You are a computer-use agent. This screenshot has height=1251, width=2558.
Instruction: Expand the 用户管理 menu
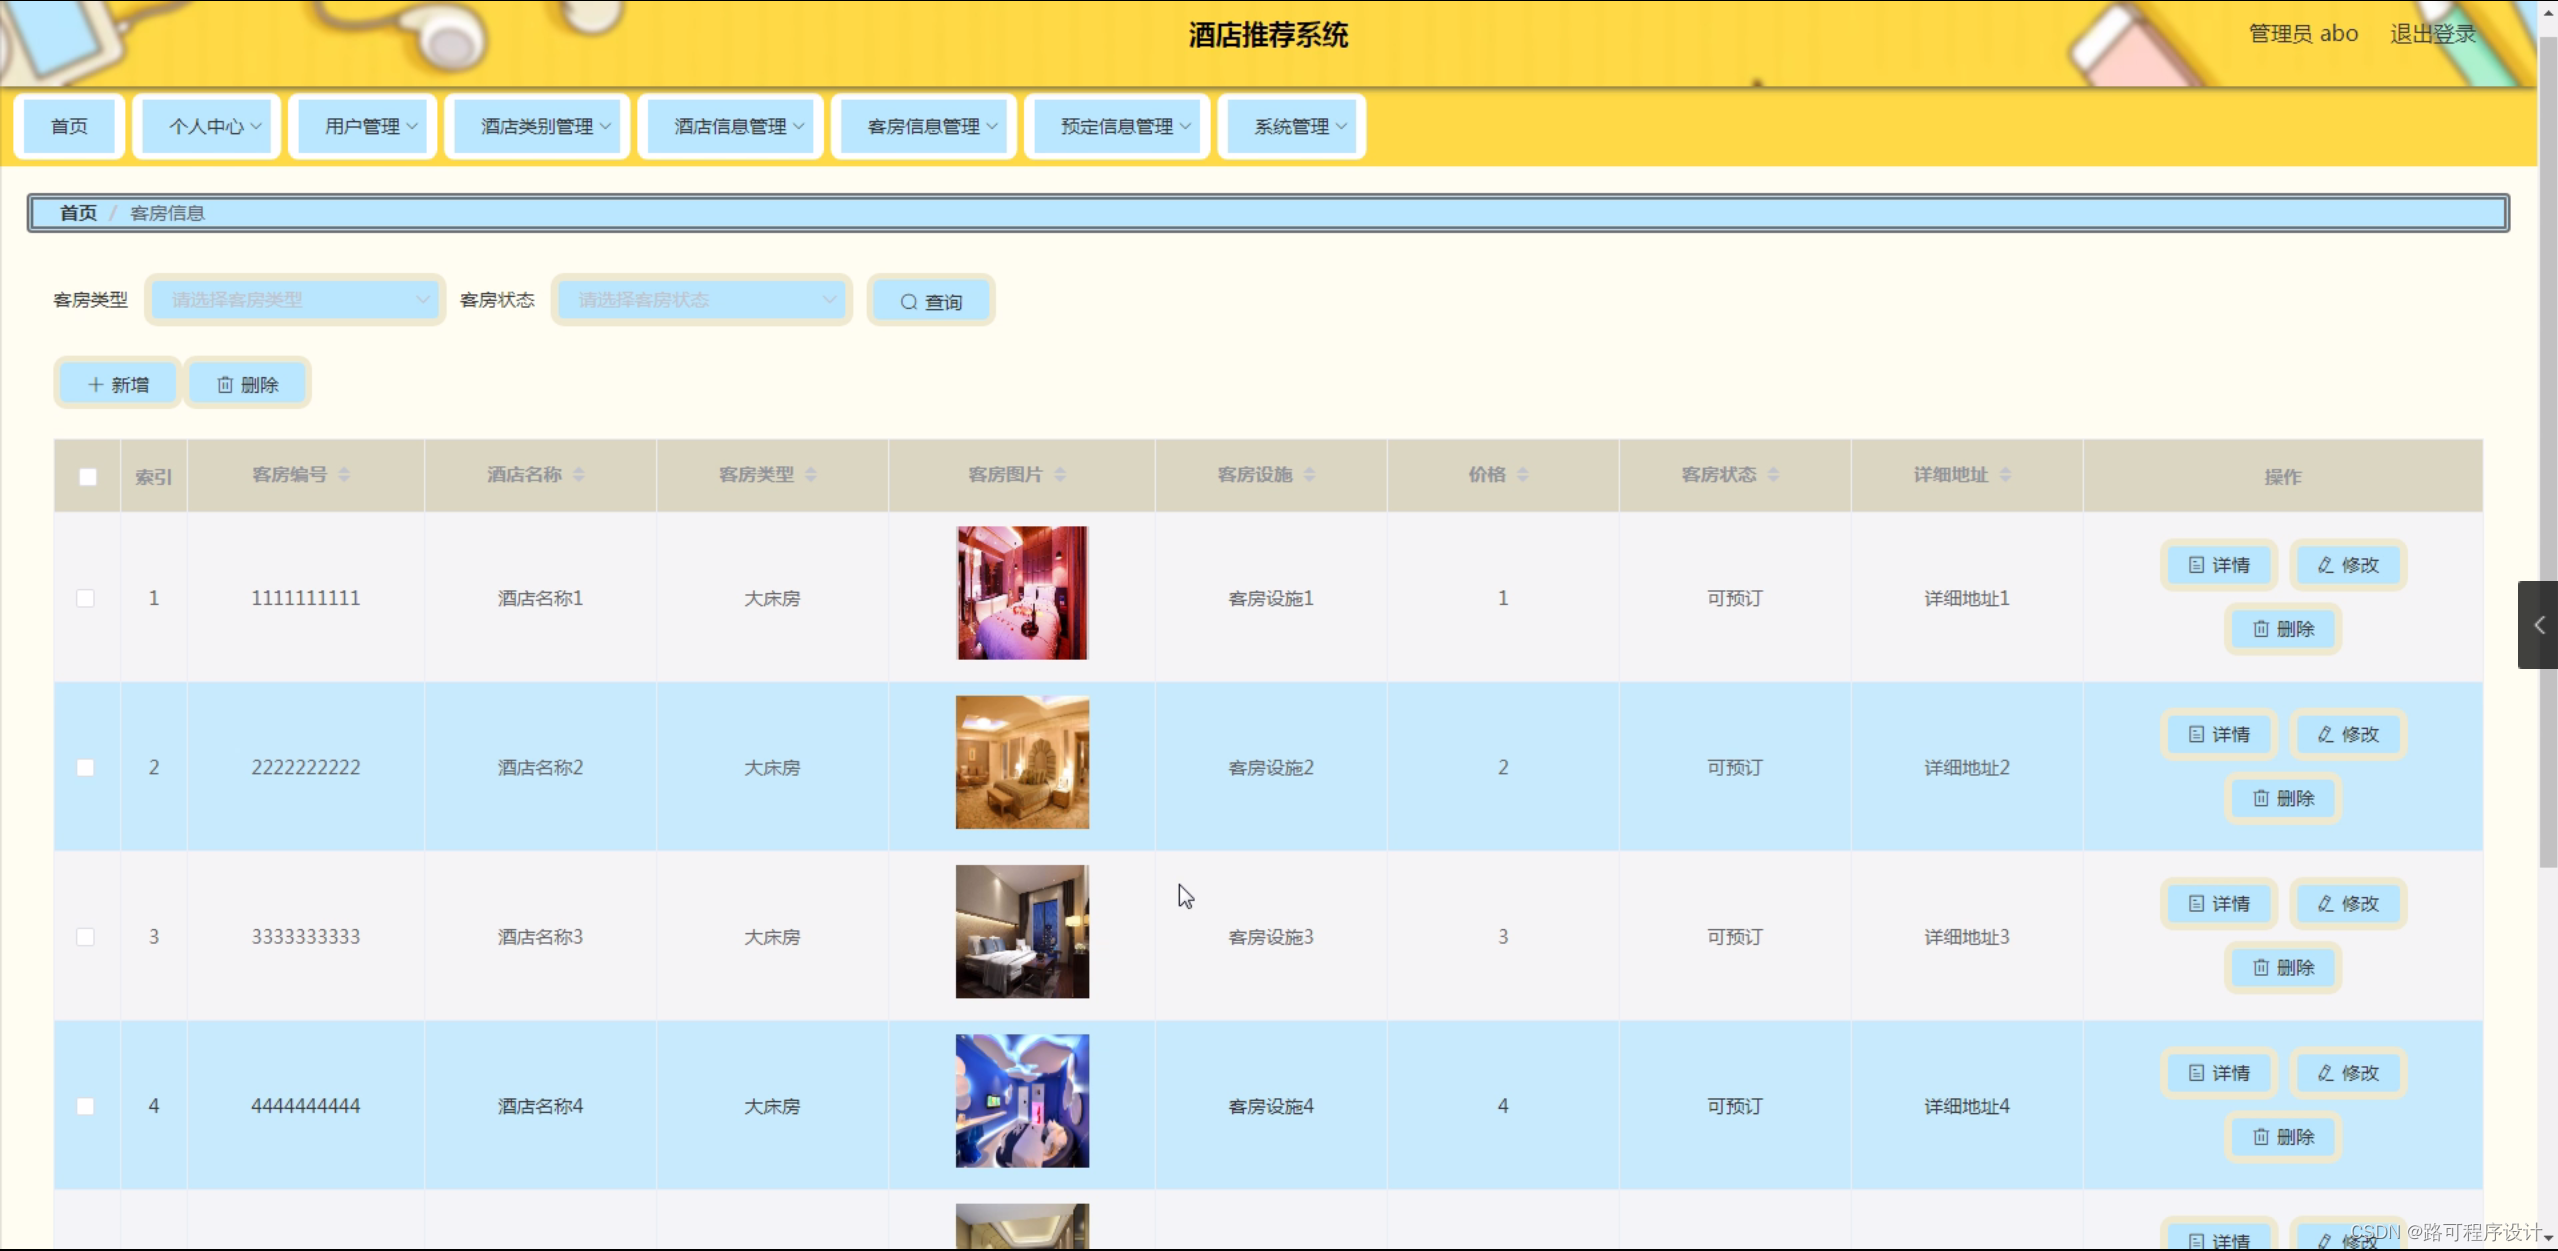click(x=362, y=126)
